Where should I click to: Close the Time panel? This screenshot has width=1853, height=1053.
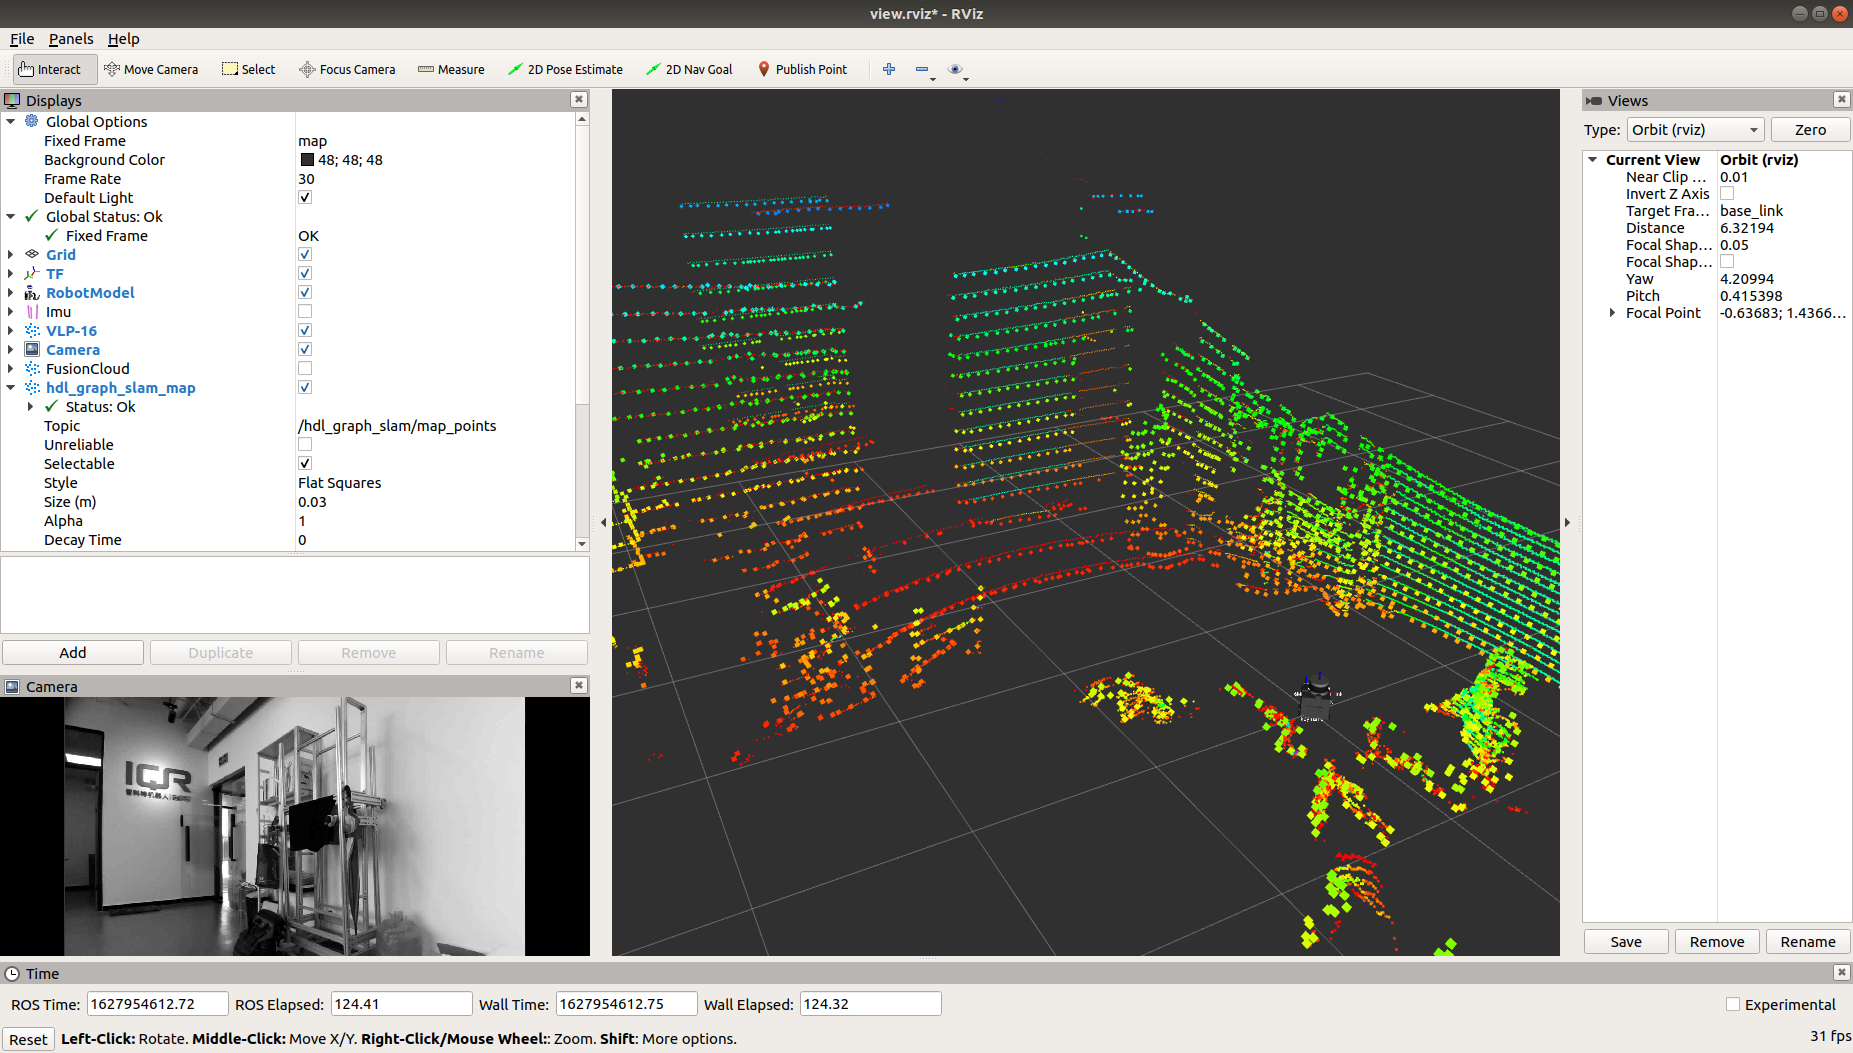tap(1841, 972)
